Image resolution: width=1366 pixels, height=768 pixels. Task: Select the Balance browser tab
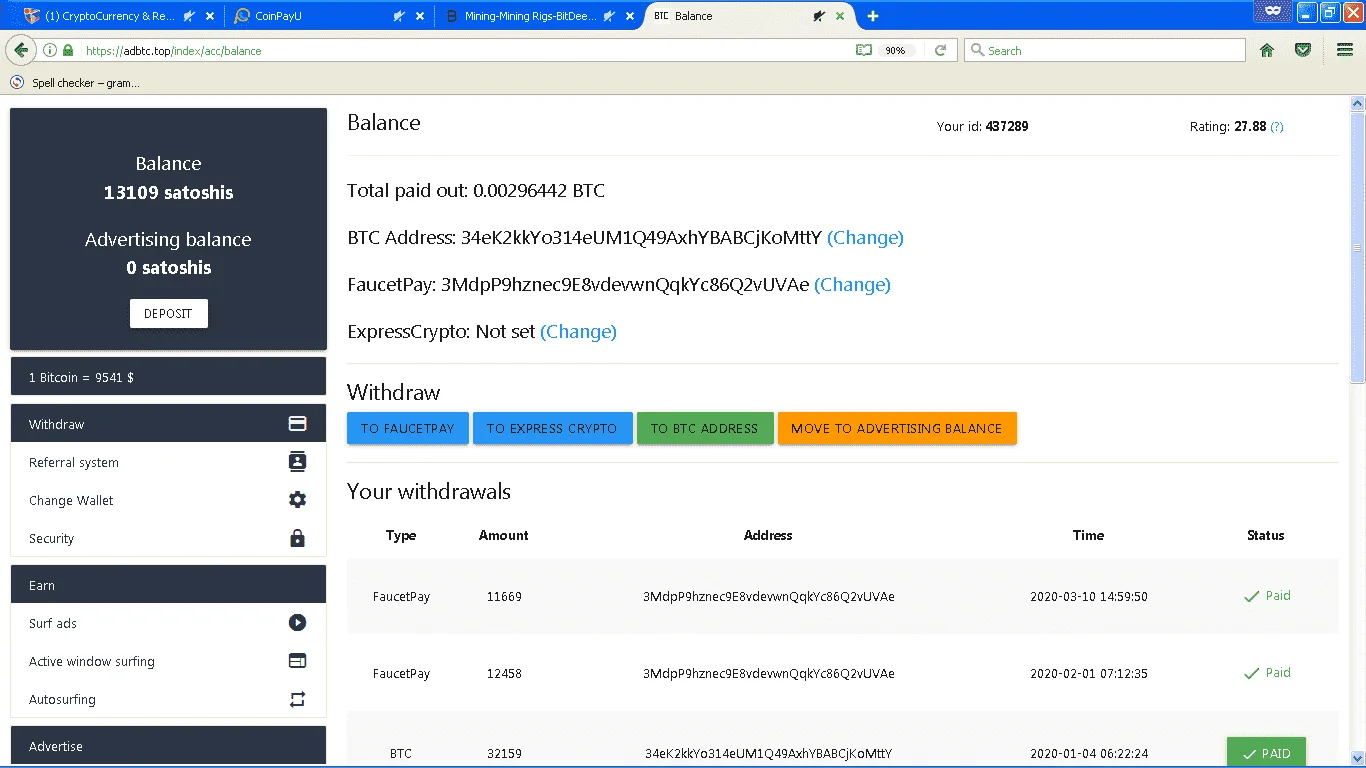tap(749, 16)
